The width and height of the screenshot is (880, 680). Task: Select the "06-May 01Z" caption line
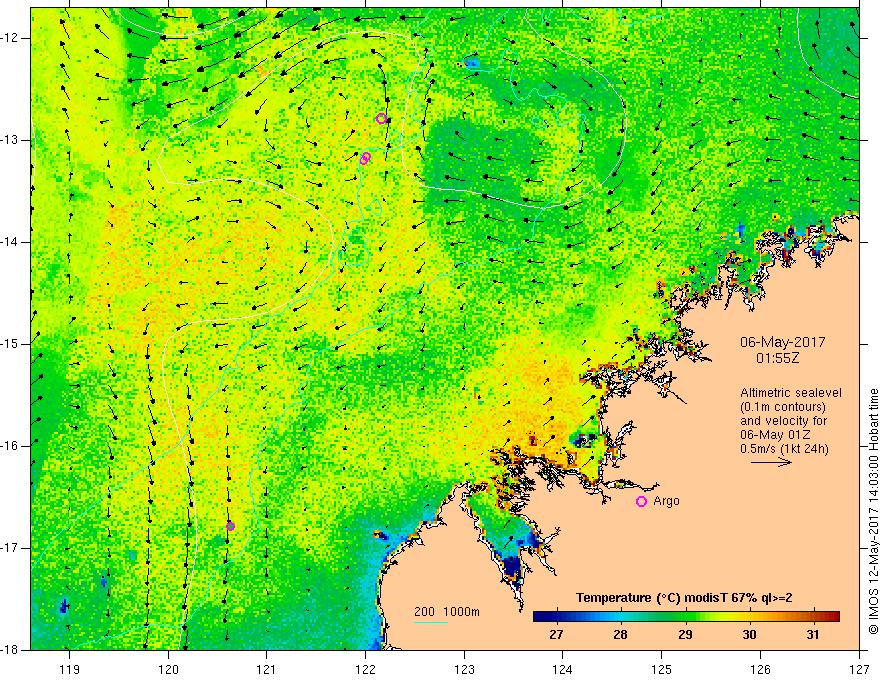(775, 434)
